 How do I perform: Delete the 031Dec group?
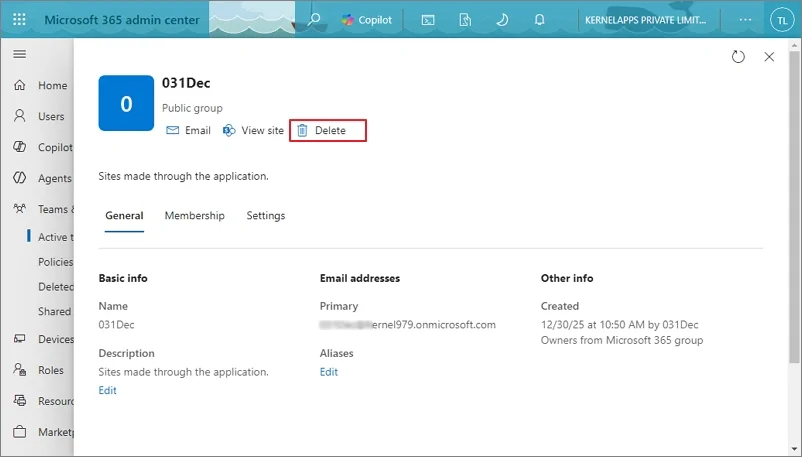coord(328,130)
